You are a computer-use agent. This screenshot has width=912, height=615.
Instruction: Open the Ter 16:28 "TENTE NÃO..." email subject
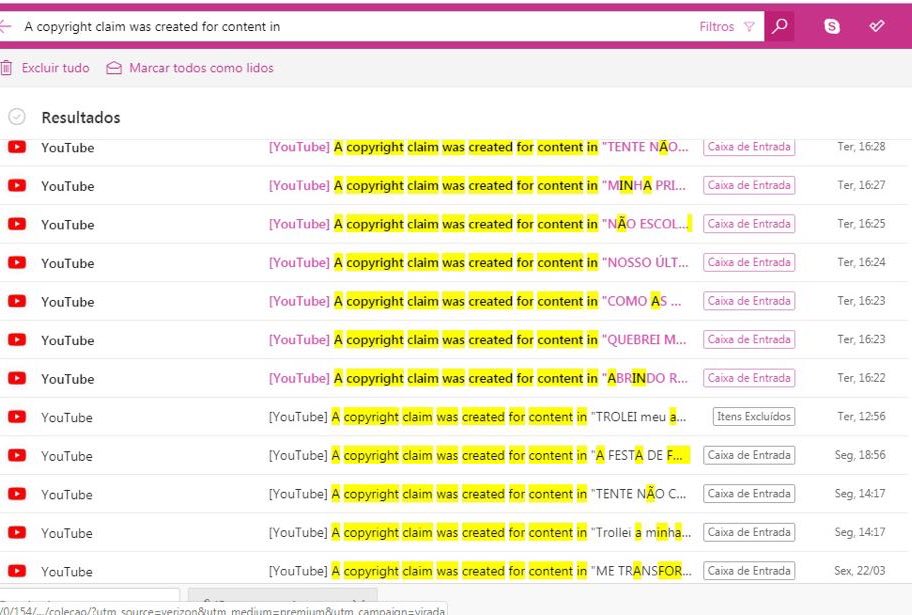(479, 147)
